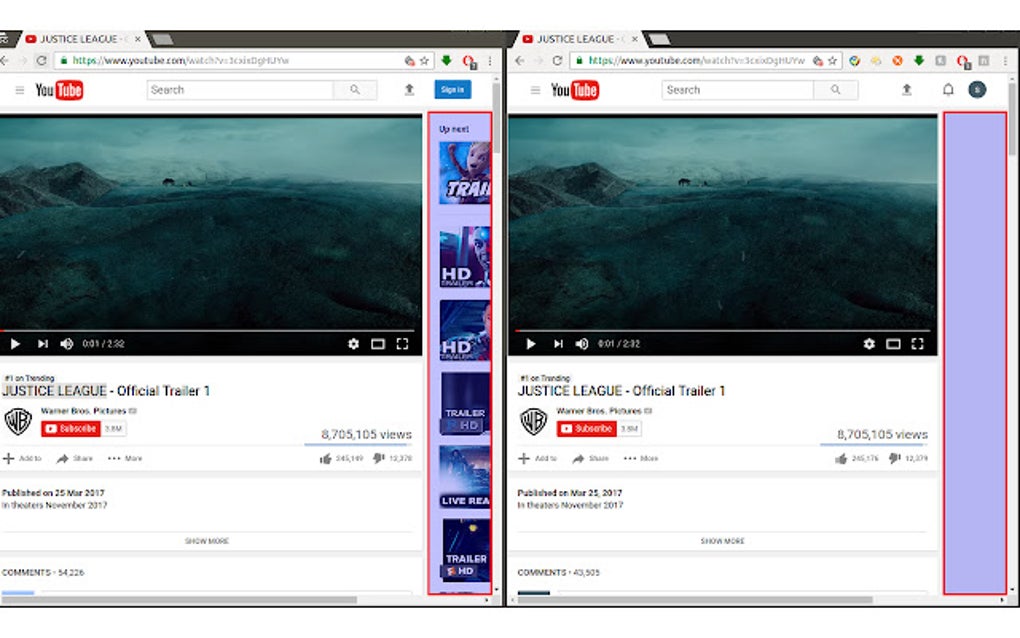This screenshot has height=638, width=1020.
Task: Click the search magnifier button in right window
Action: tap(835, 90)
